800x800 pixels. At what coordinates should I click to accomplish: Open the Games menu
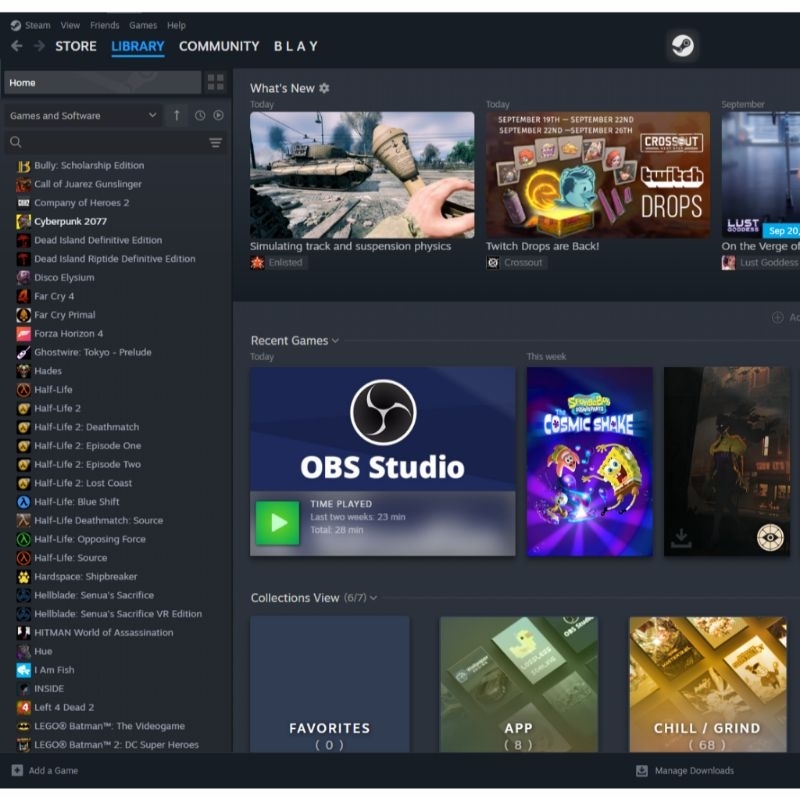pyautogui.click(x=143, y=25)
